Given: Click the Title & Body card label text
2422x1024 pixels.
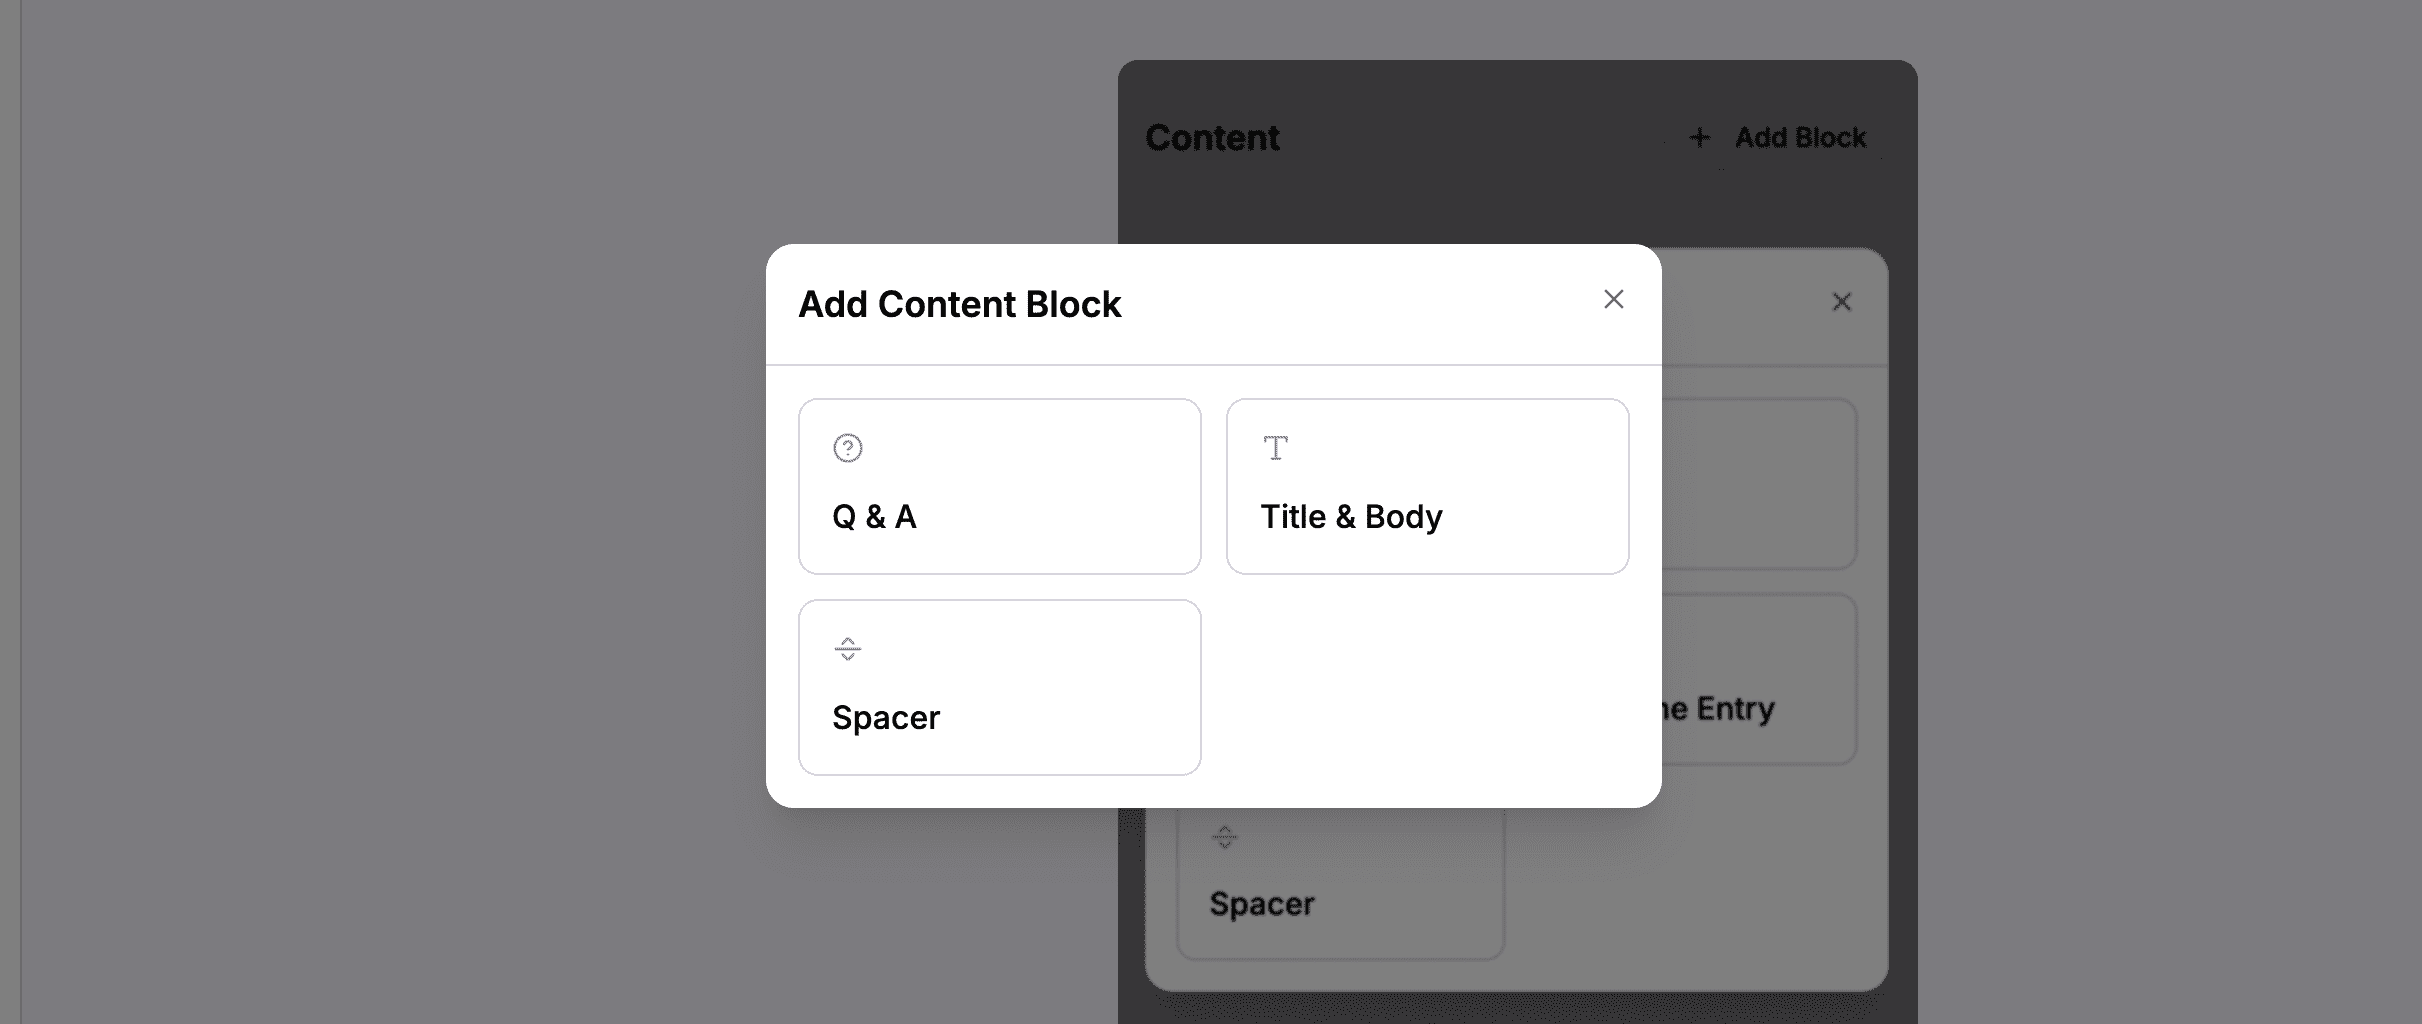Looking at the screenshot, I should [1352, 517].
